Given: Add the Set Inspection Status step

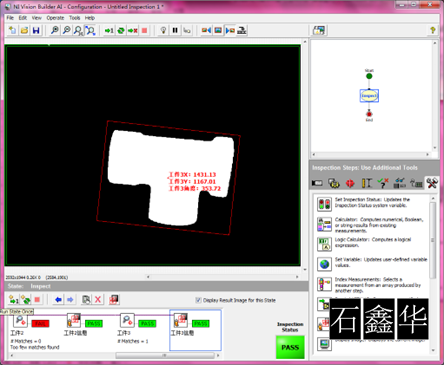Looking at the screenshot, I should 324,204.
